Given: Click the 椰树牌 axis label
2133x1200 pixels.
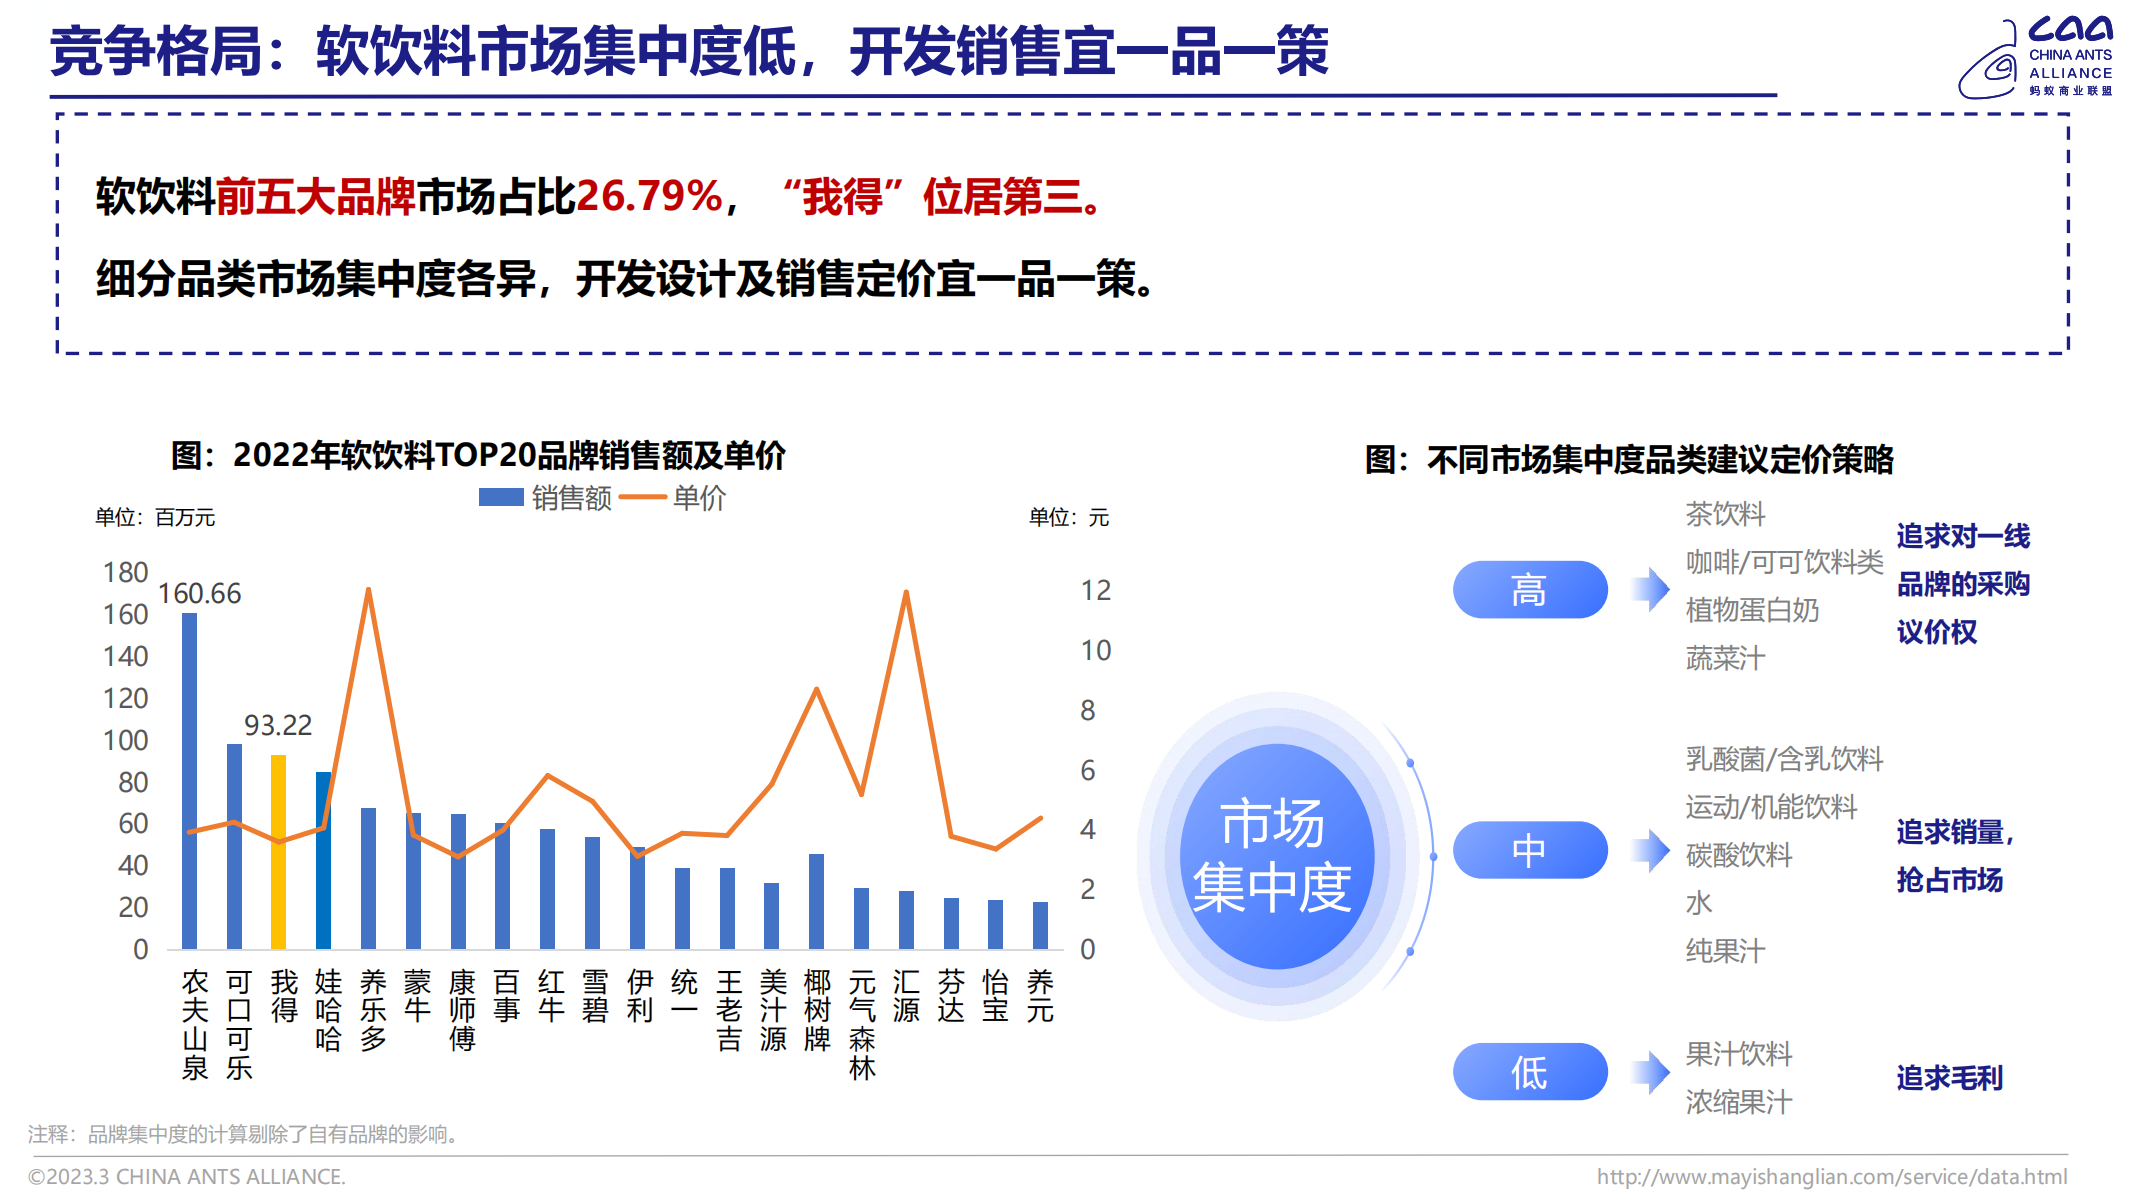Looking at the screenshot, I should coord(817,1010).
